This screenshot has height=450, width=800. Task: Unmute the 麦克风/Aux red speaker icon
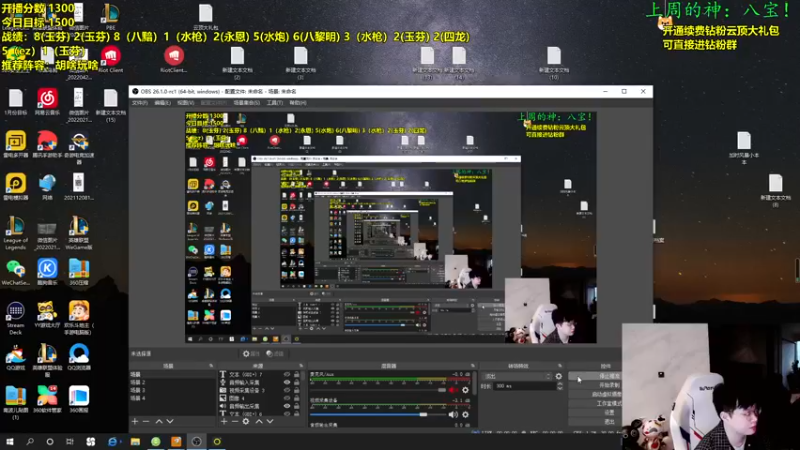point(453,390)
